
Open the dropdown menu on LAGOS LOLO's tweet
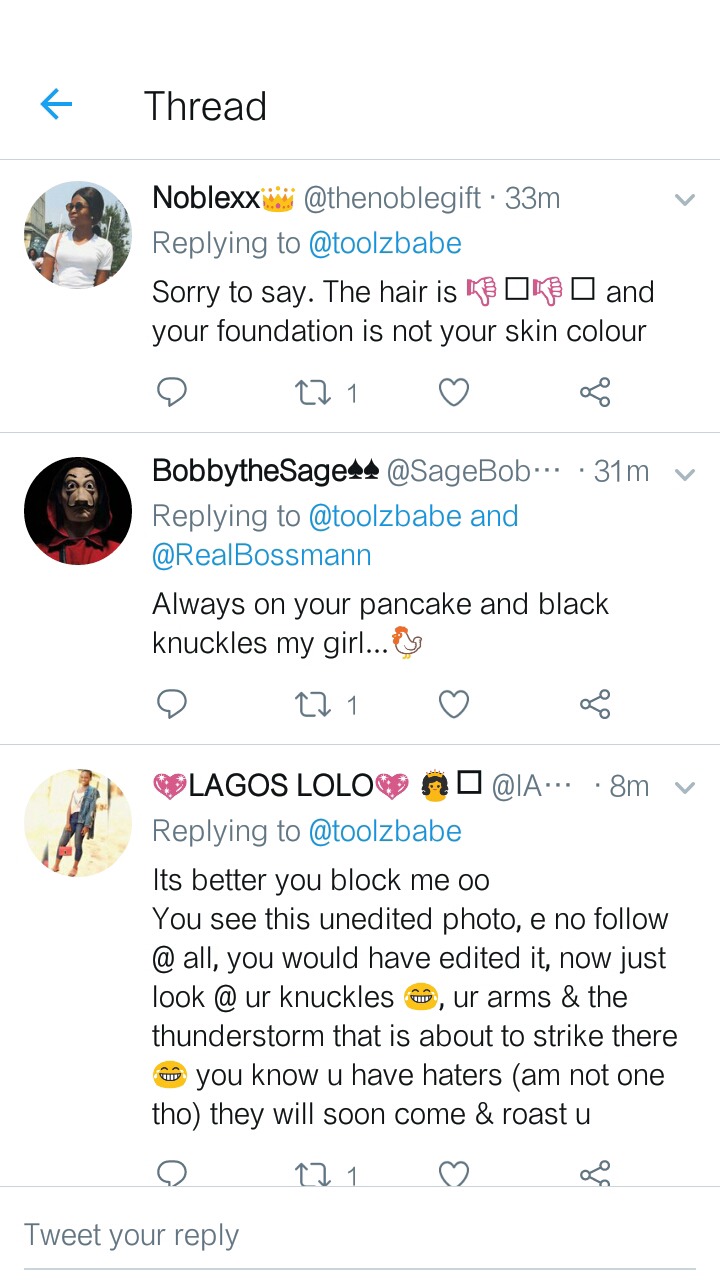tap(684, 788)
